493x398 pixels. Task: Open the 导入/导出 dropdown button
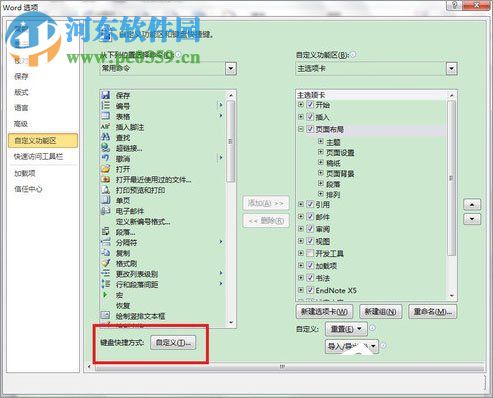point(352,346)
